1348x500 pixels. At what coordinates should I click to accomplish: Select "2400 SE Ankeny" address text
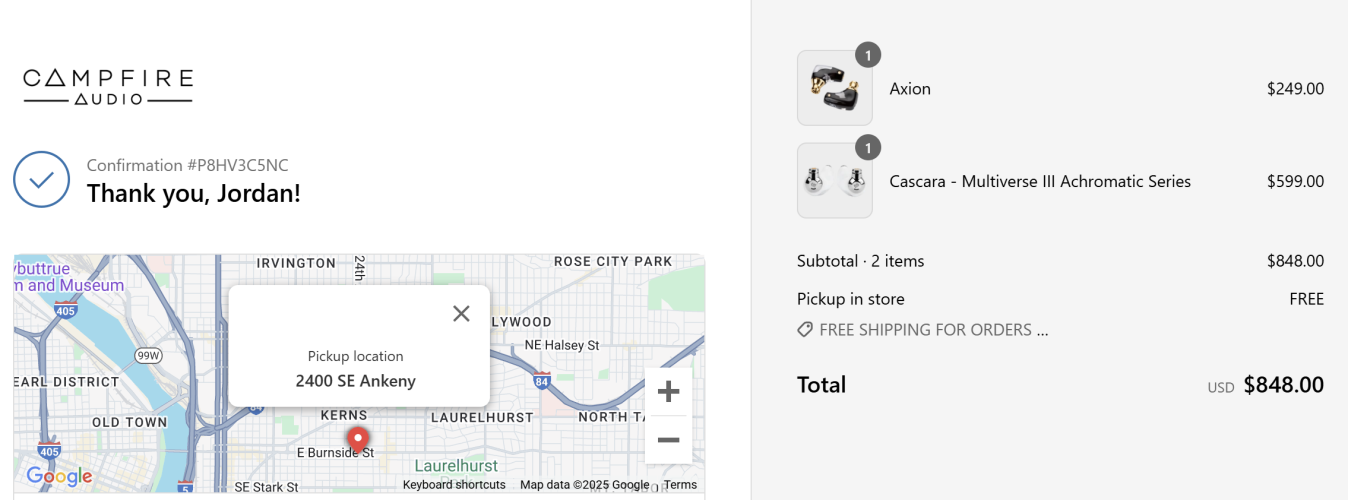[356, 381]
